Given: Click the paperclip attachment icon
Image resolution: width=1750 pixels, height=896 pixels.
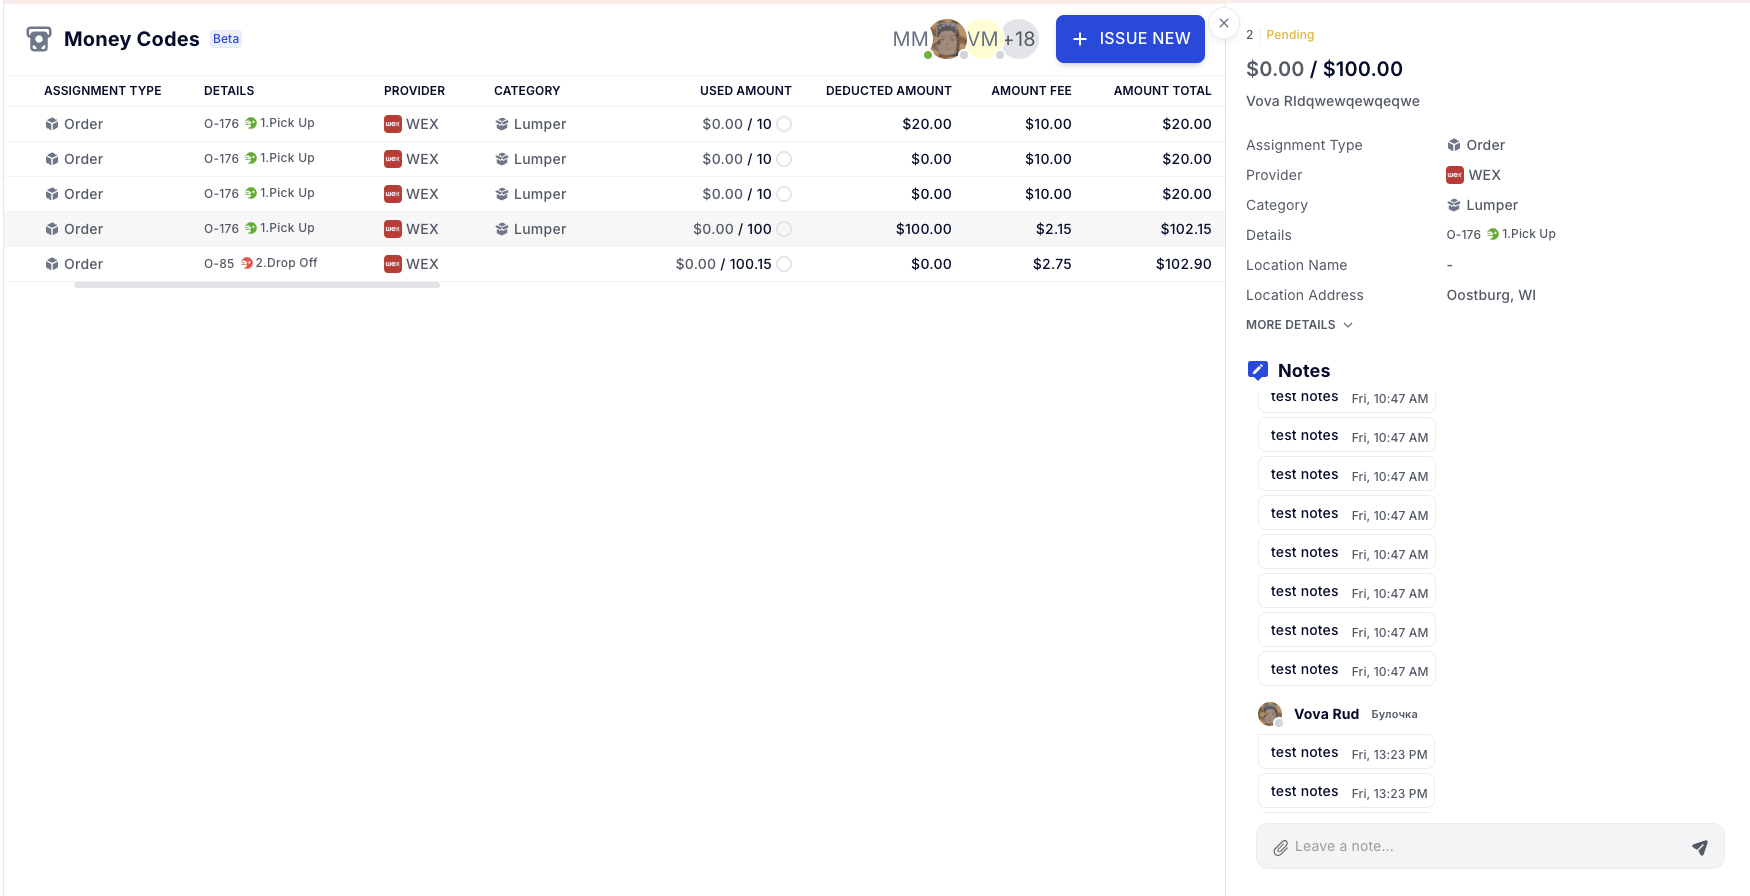Looking at the screenshot, I should [1280, 847].
